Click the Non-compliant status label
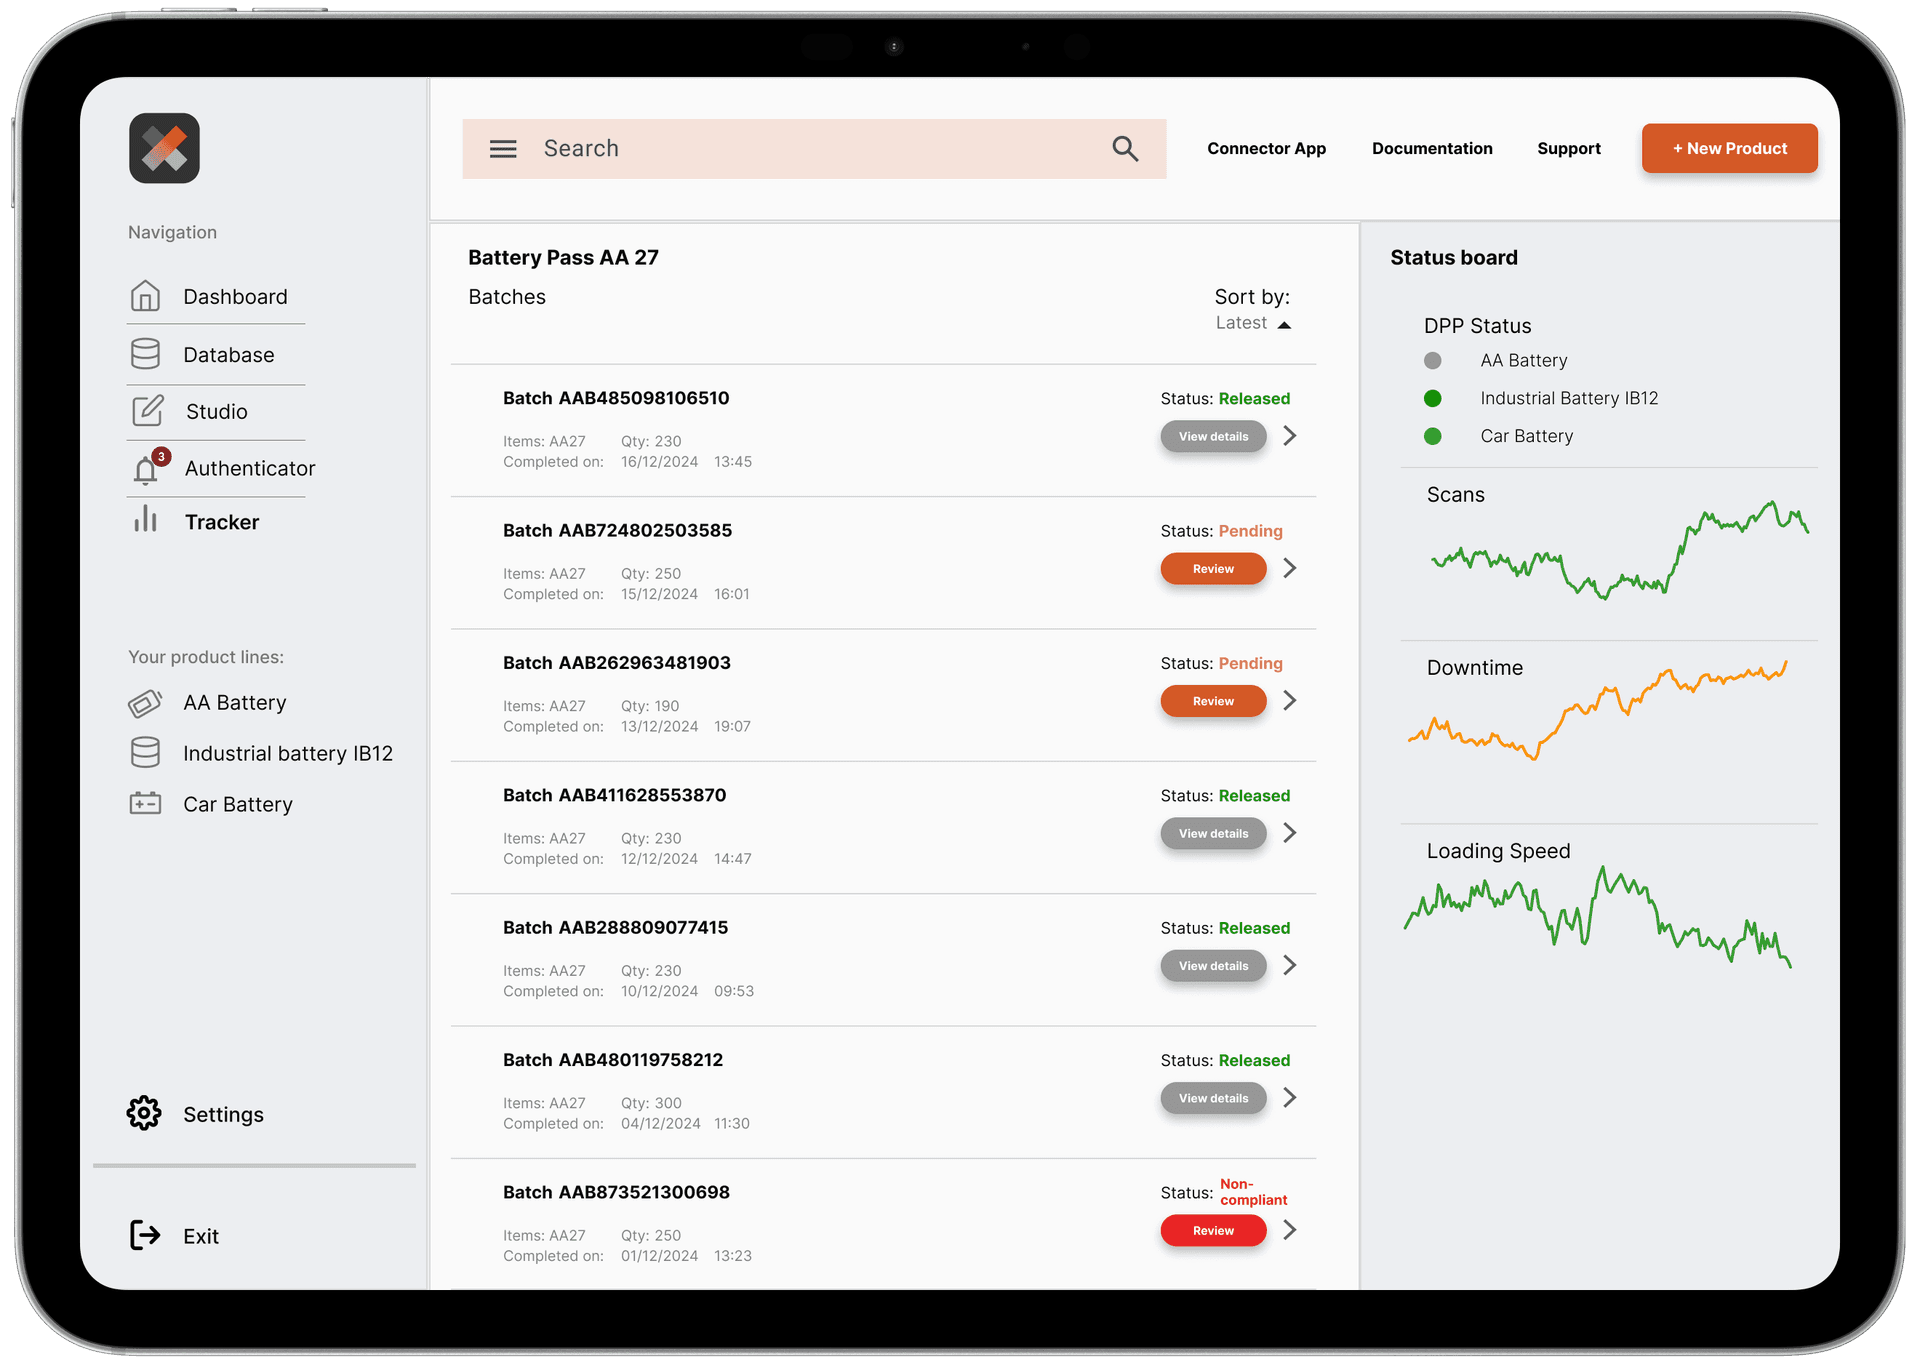 [1253, 1192]
